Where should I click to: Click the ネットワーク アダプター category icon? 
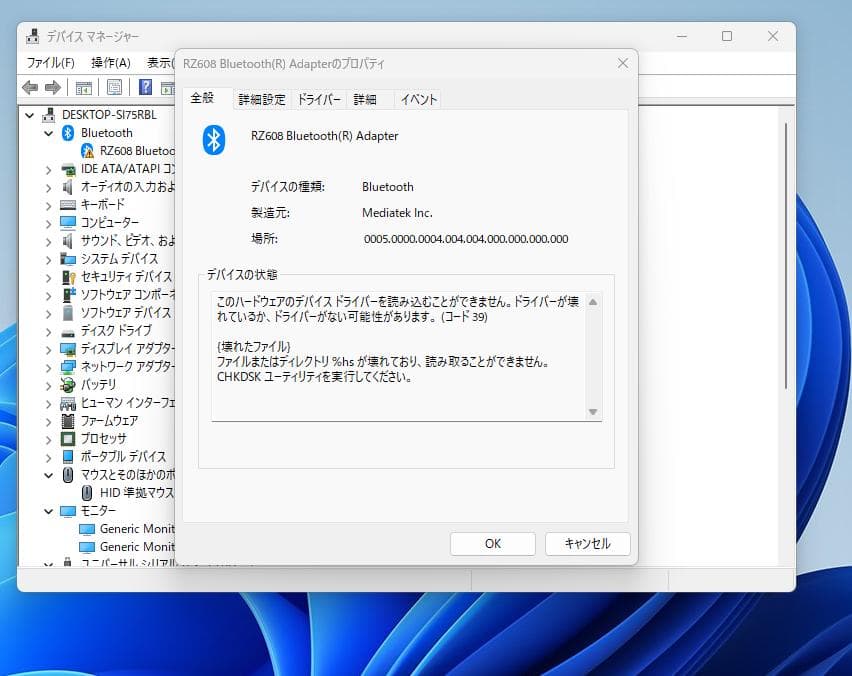[x=67, y=366]
